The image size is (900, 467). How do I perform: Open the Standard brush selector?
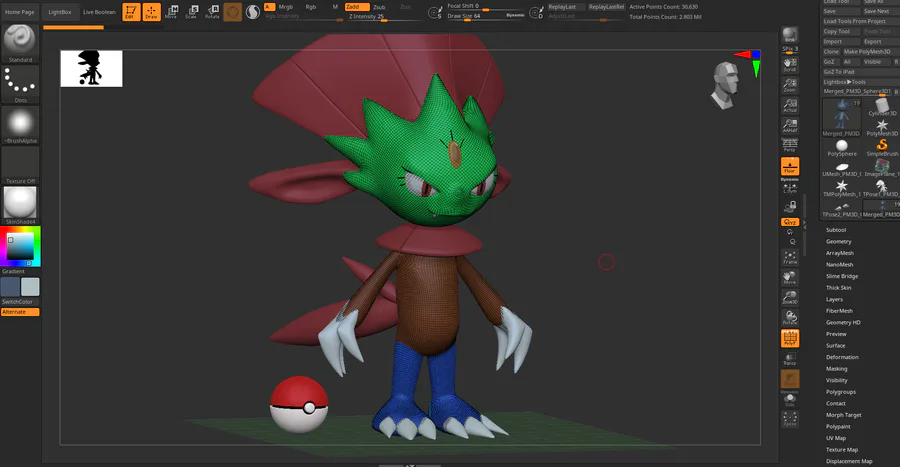[x=20, y=44]
